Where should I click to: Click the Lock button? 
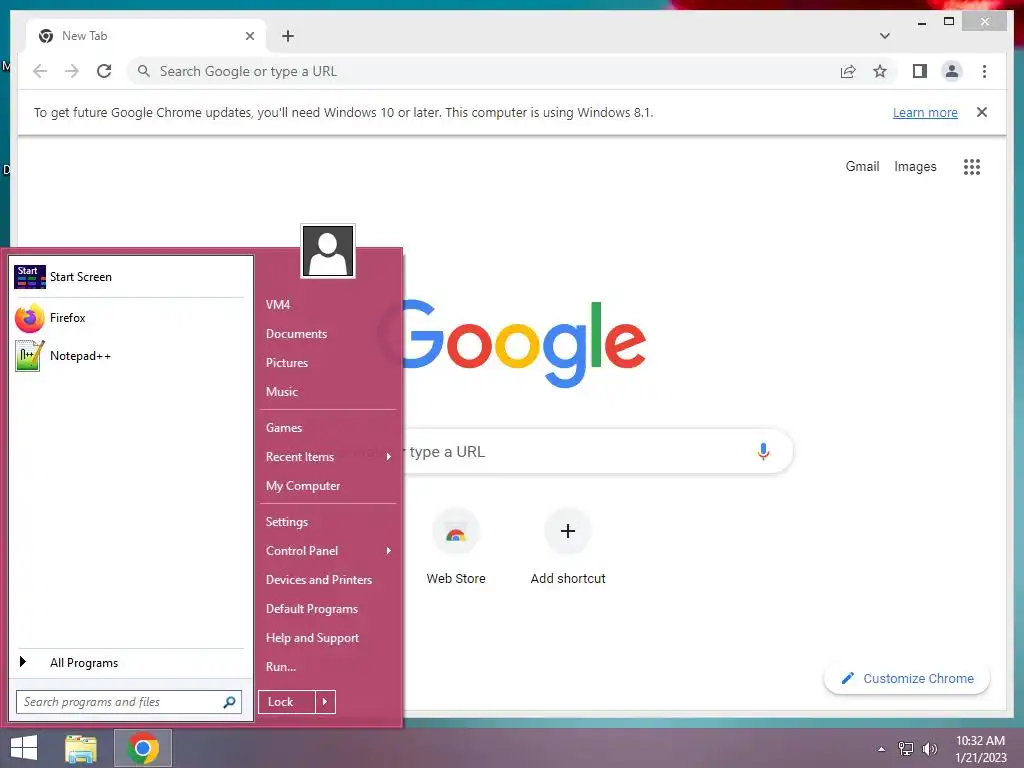287,702
